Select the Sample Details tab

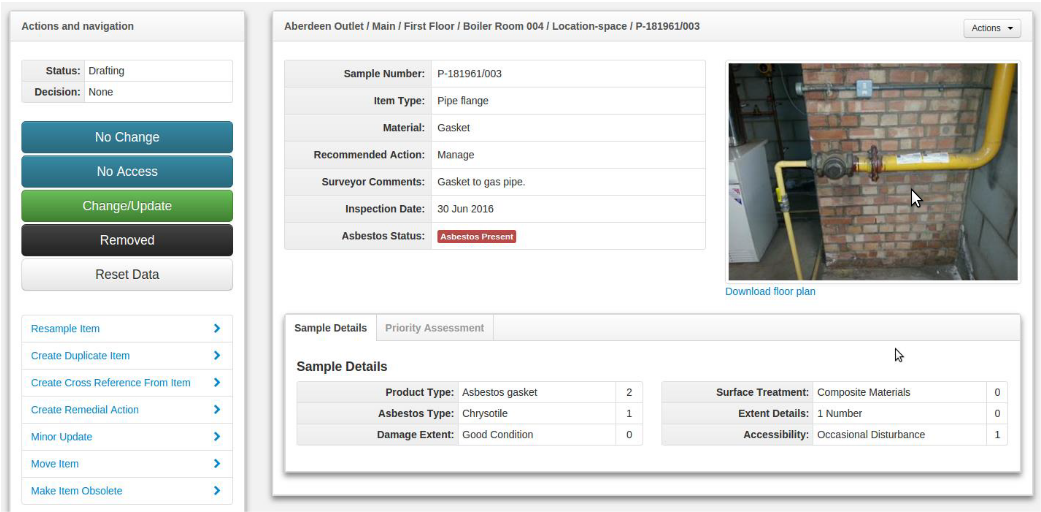330,328
